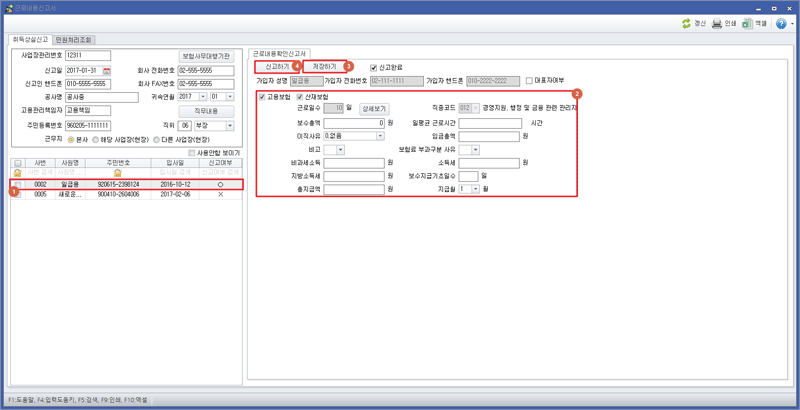Click the printer (인쇄) icon
Image resolution: width=800 pixels, height=410 pixels.
pyautogui.click(x=716, y=23)
